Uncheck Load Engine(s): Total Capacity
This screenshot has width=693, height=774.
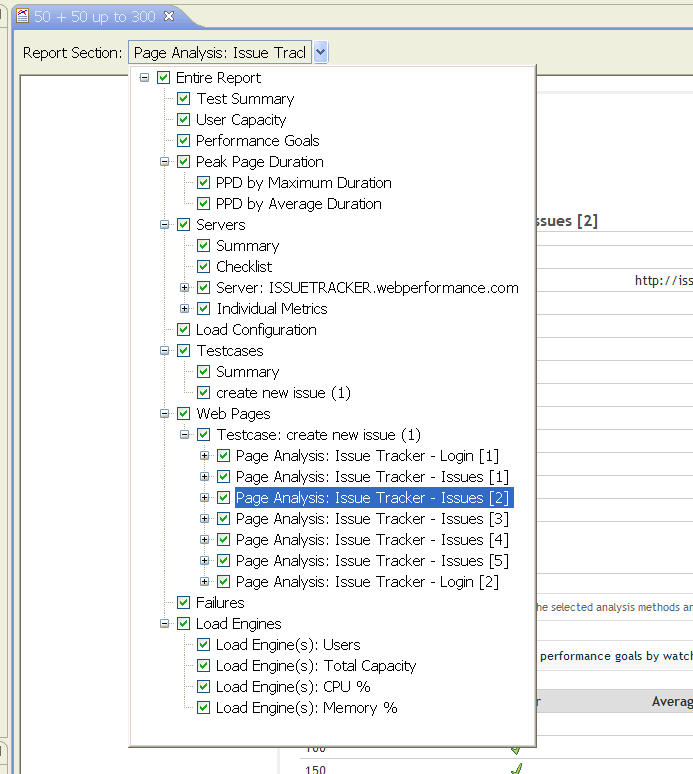click(x=203, y=665)
